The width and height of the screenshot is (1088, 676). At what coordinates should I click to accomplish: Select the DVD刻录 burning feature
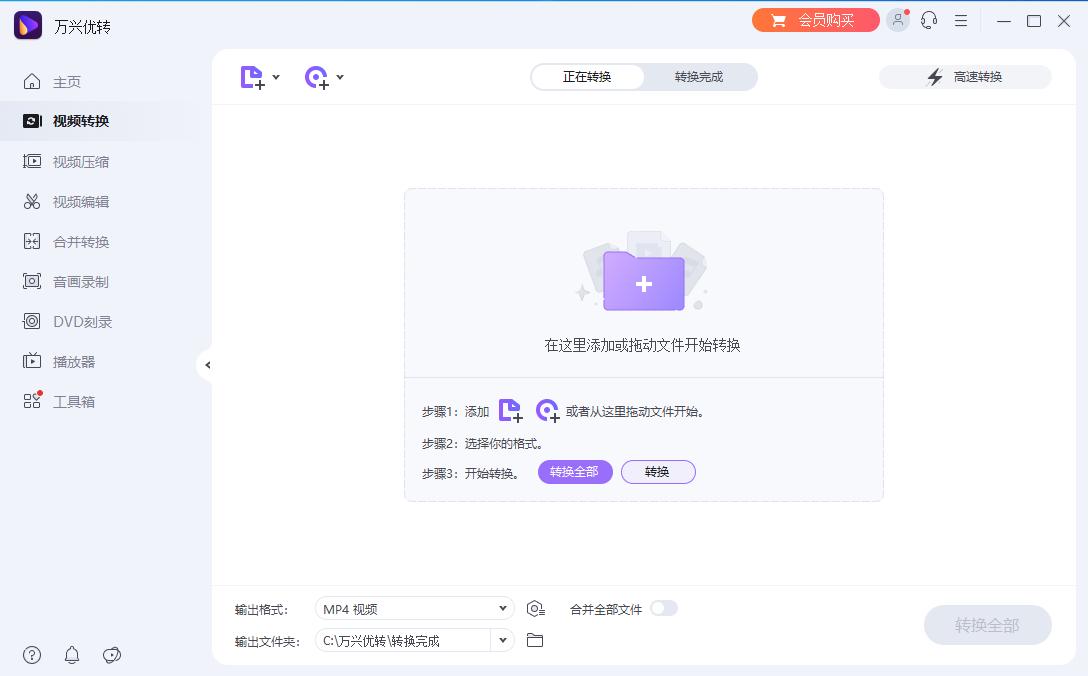pos(80,321)
